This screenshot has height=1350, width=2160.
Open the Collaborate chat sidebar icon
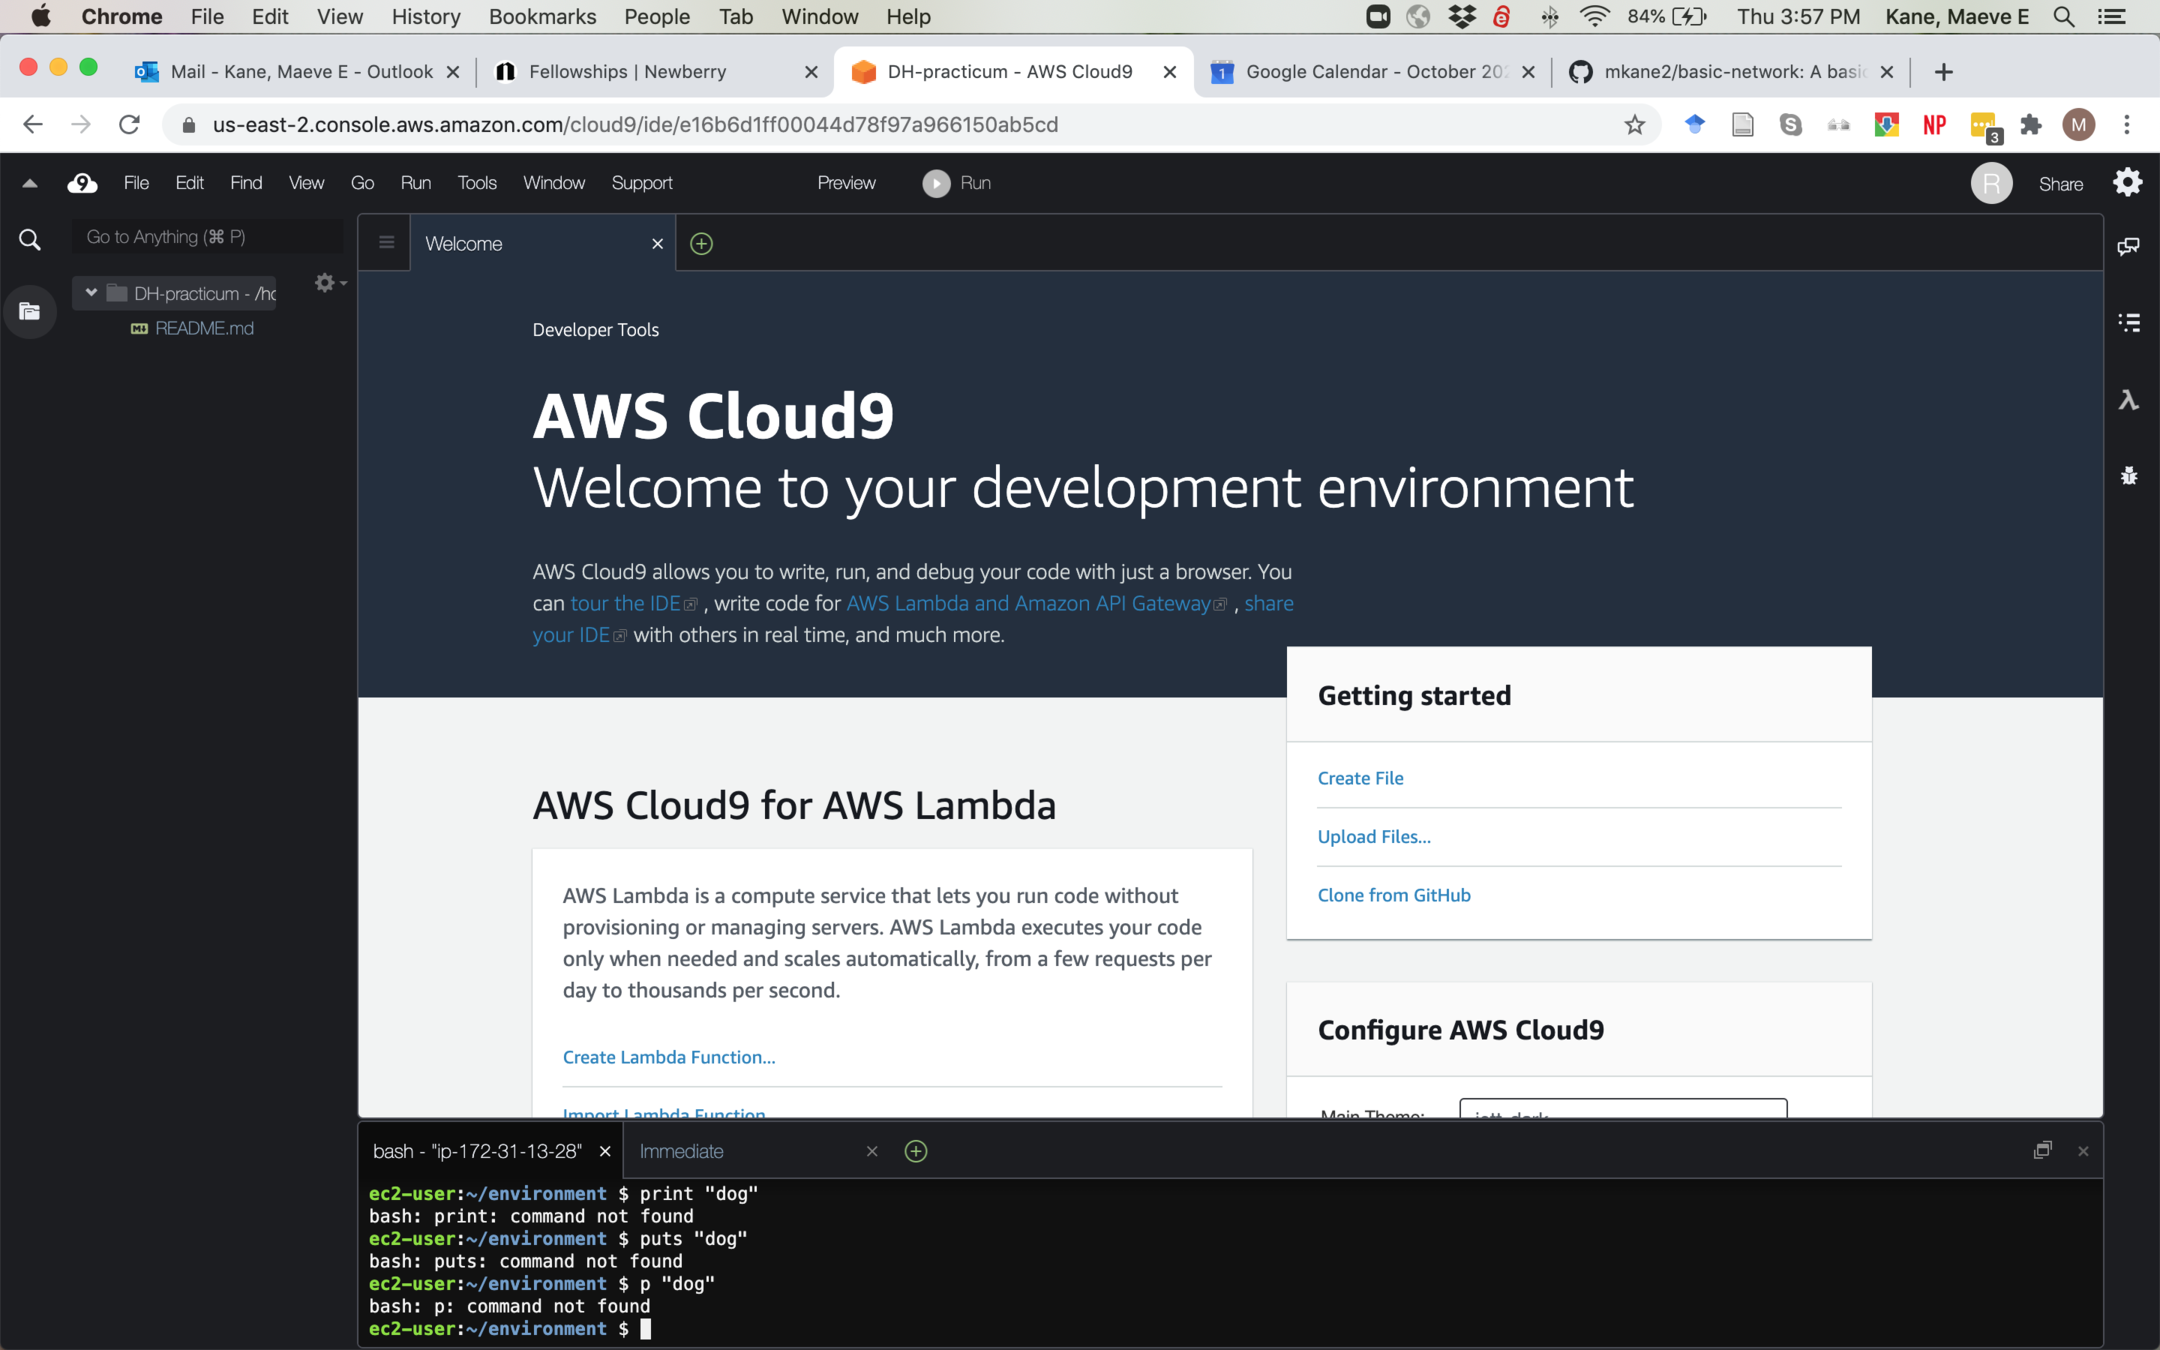[2128, 246]
